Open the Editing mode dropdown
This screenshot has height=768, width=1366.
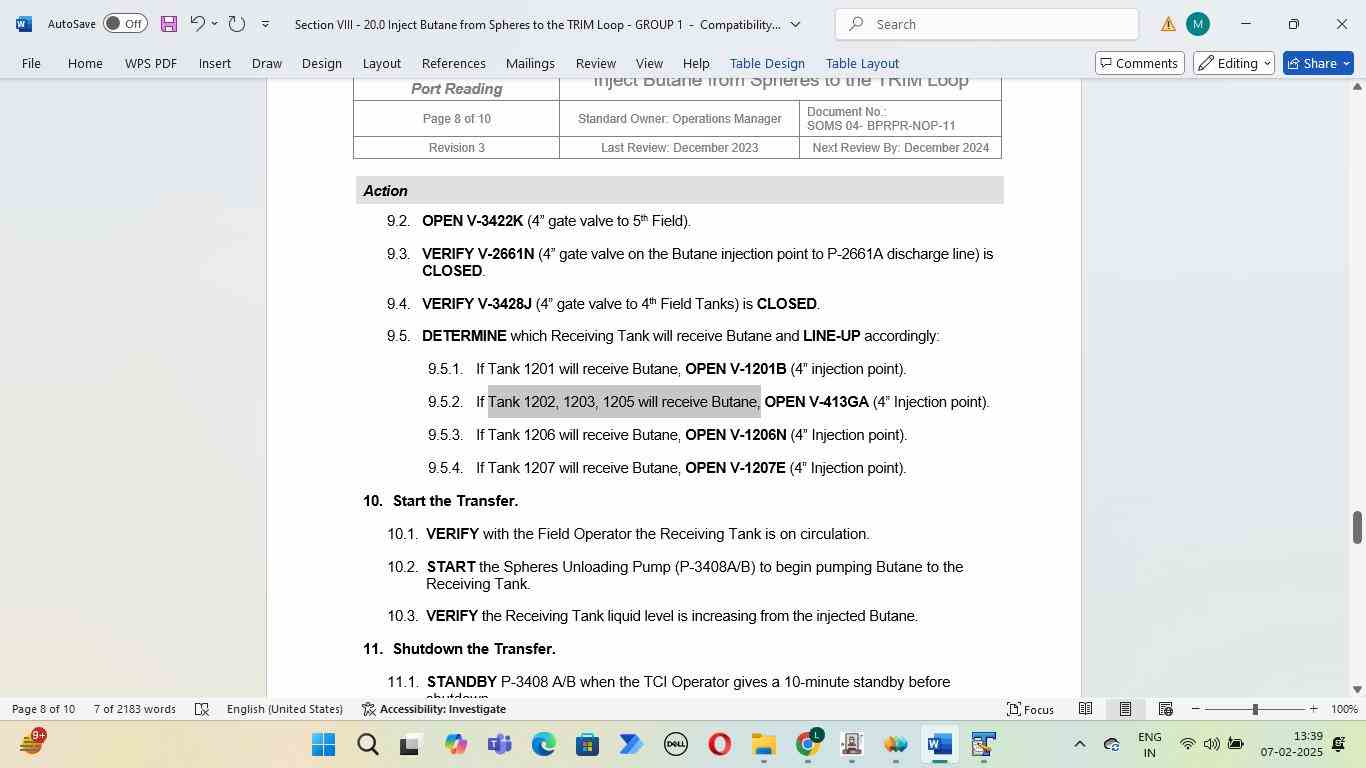coord(1233,63)
